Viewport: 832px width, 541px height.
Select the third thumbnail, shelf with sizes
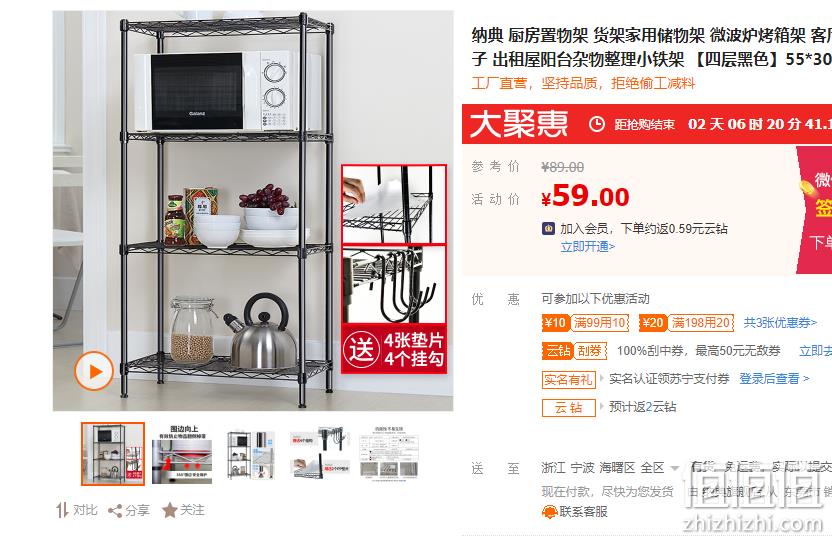[x=252, y=454]
